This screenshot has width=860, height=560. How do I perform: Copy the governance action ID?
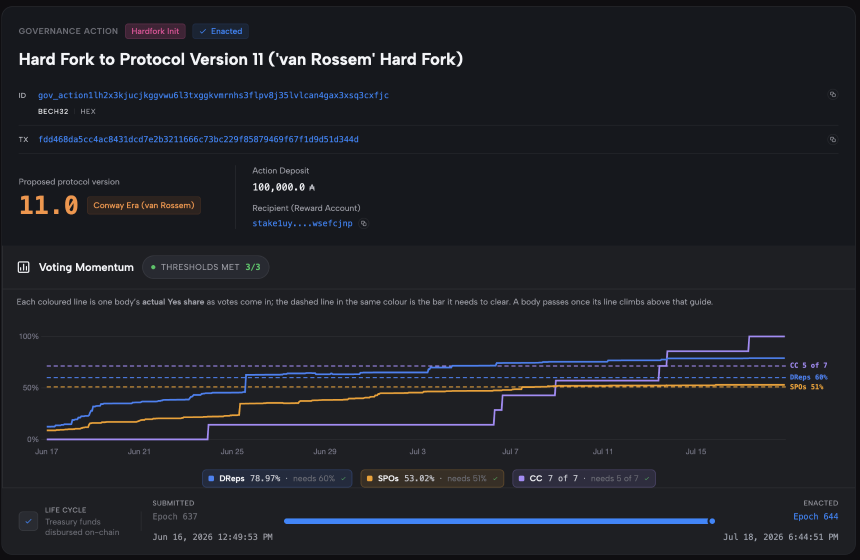(833, 94)
